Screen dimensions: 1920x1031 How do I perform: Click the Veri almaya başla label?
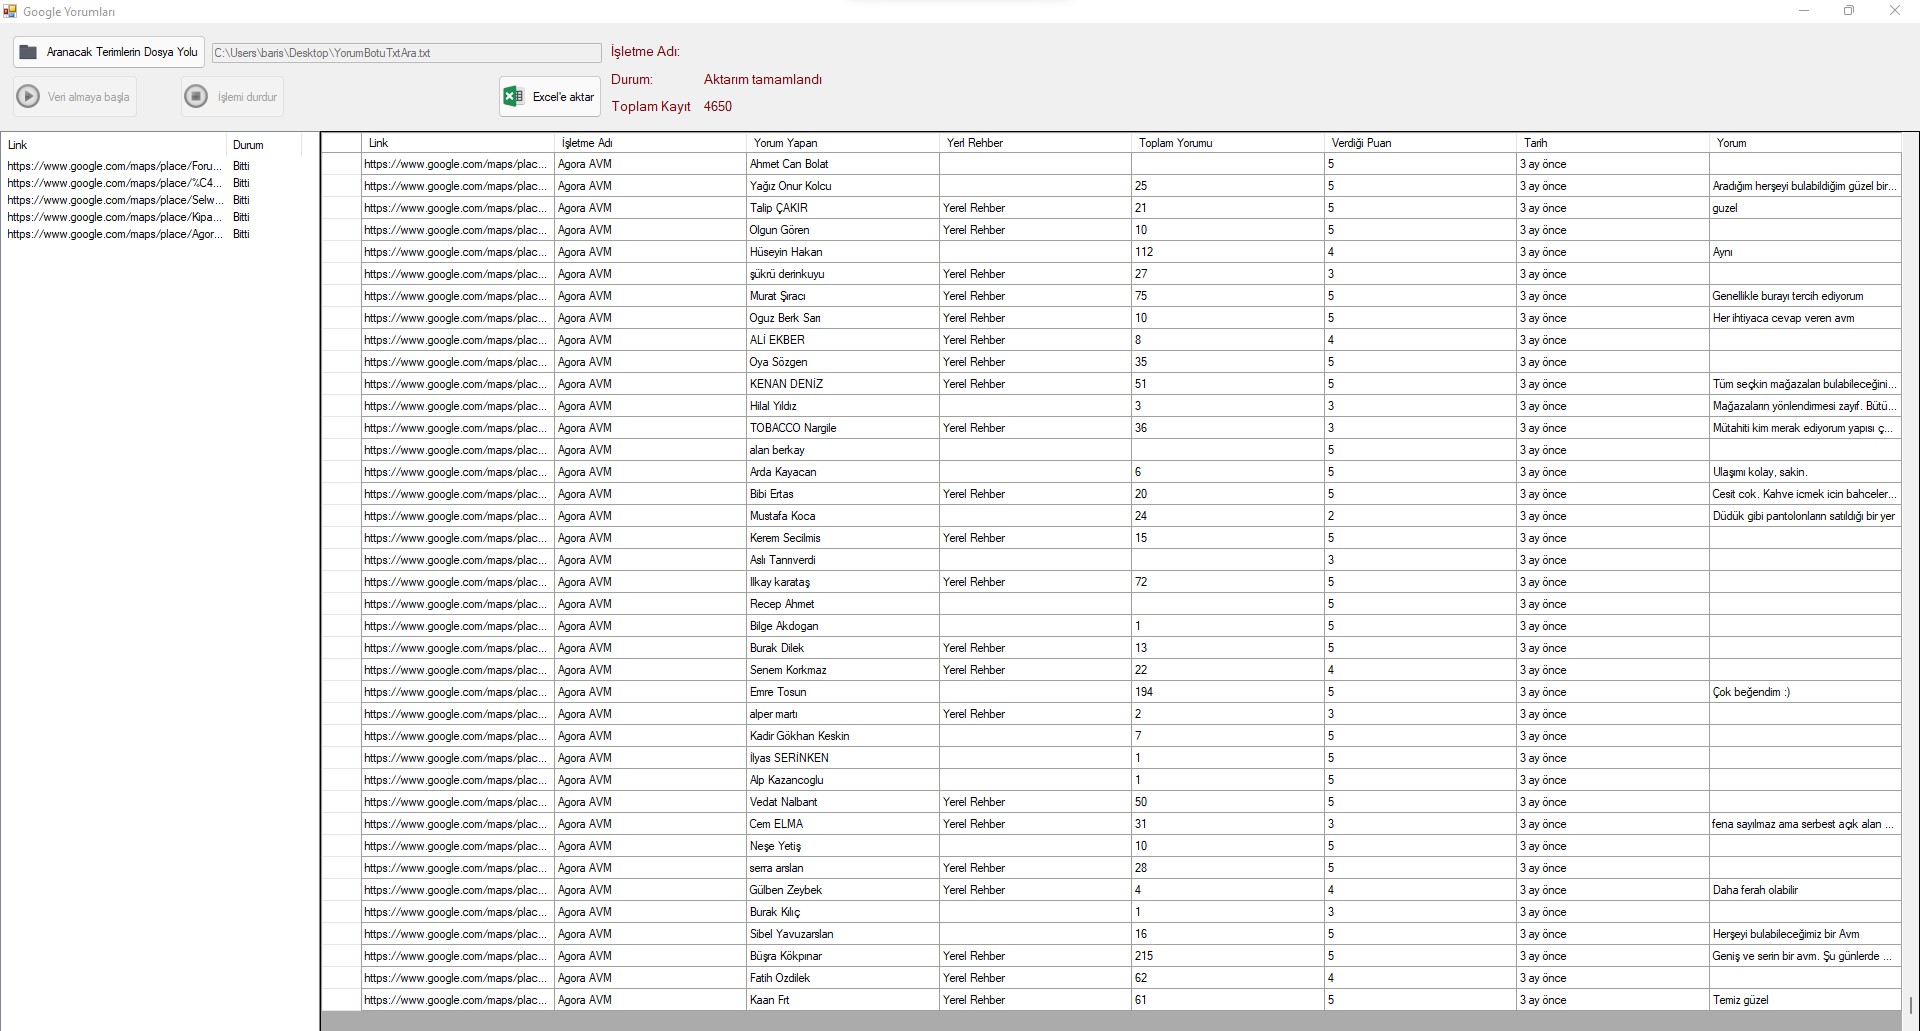88,97
